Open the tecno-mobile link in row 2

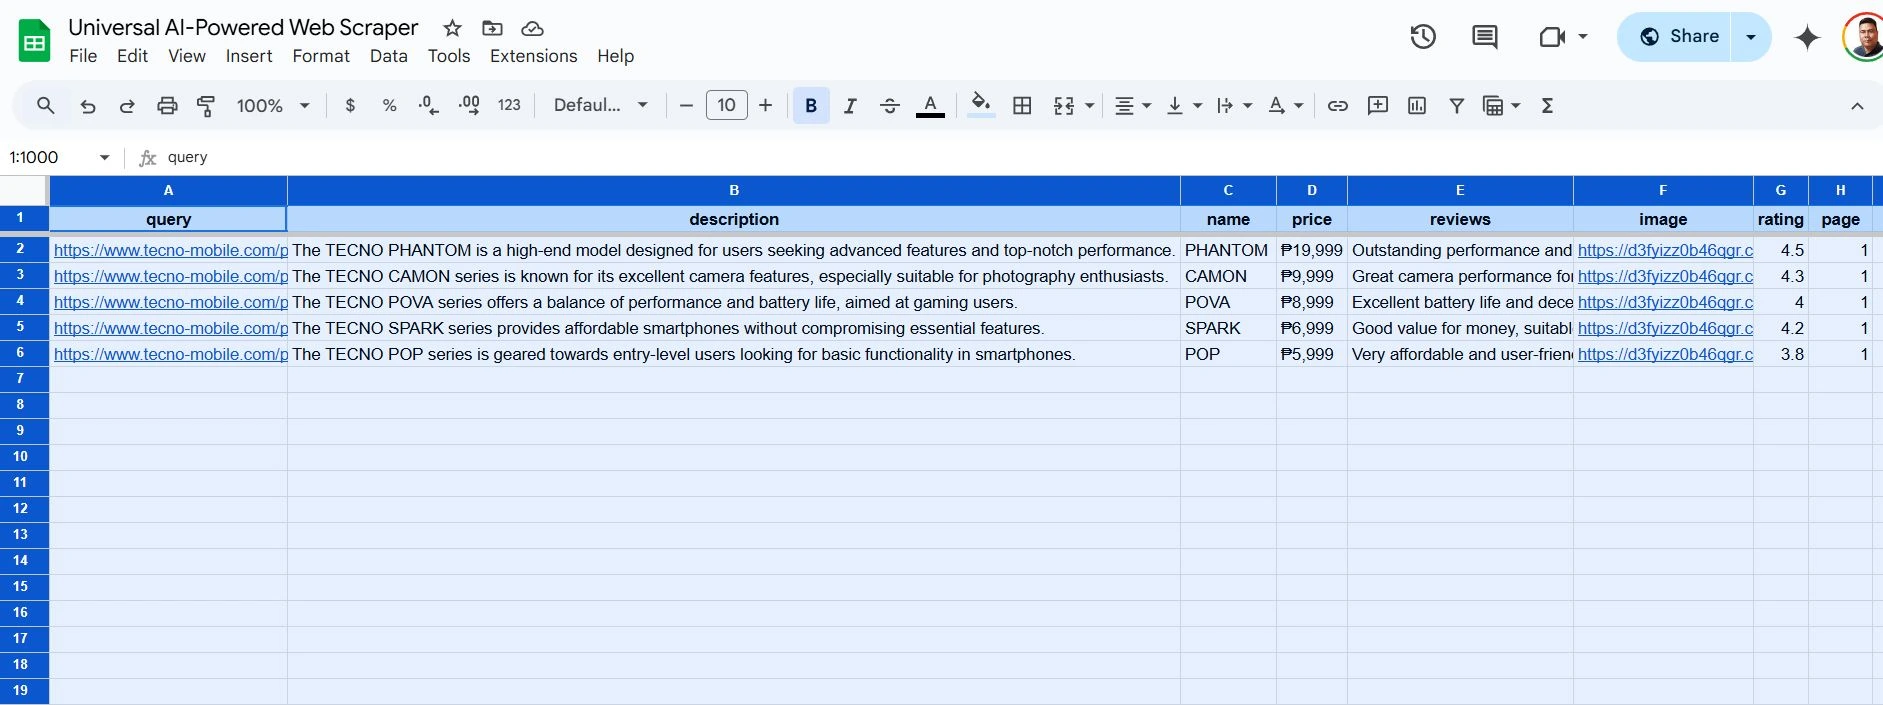pos(170,250)
